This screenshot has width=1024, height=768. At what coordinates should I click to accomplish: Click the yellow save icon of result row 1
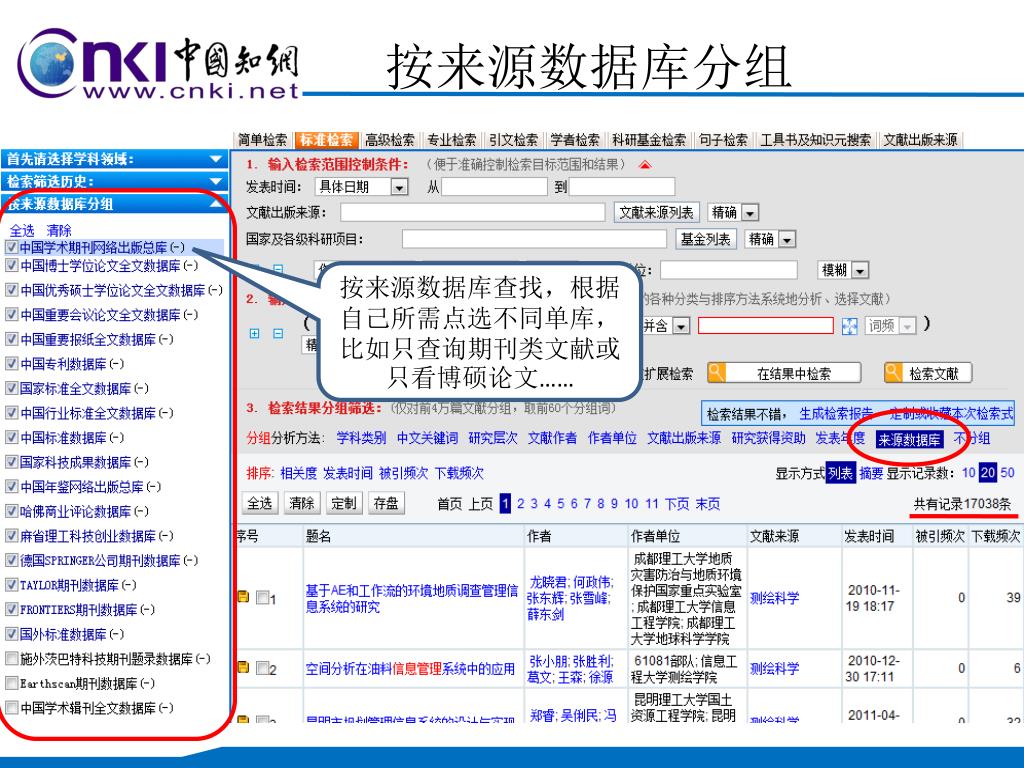point(243,596)
